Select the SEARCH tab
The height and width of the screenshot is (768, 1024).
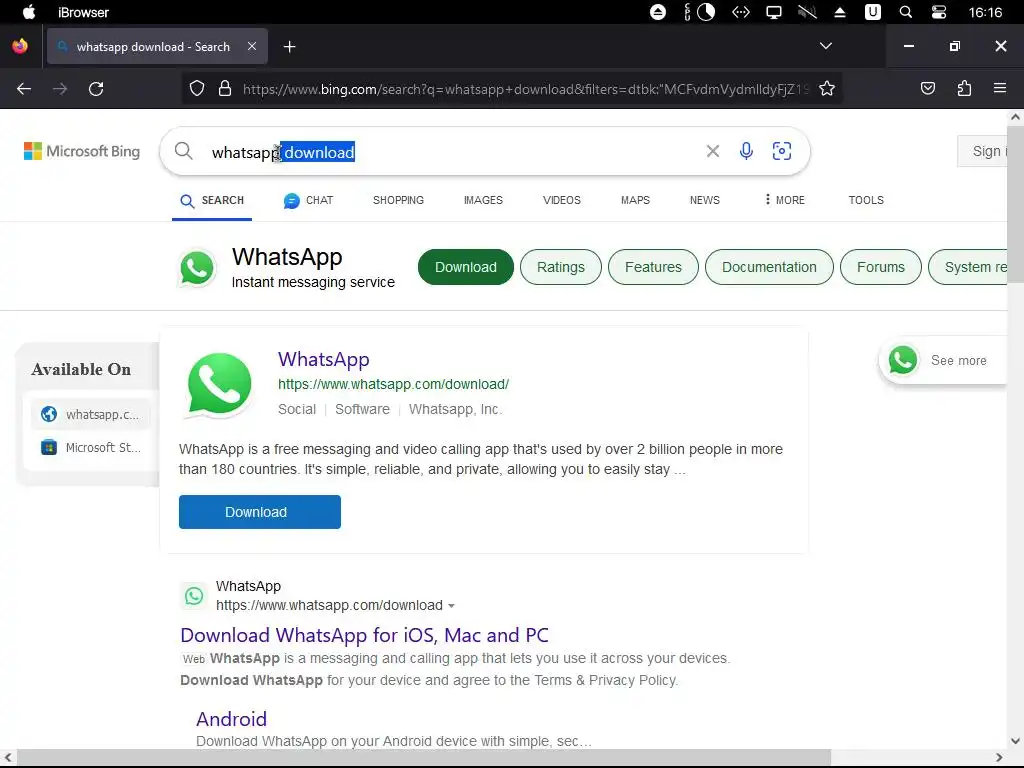tap(212, 200)
